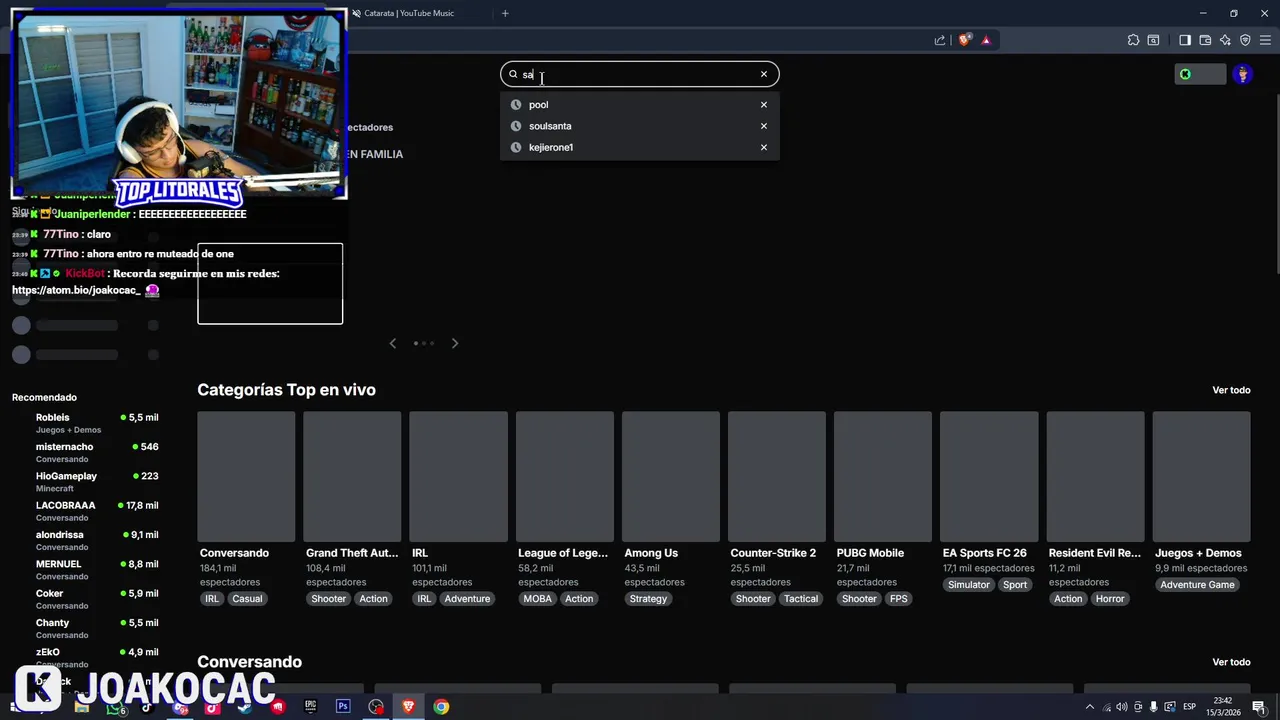
Task: Click into the Kick search input field
Action: [638, 74]
